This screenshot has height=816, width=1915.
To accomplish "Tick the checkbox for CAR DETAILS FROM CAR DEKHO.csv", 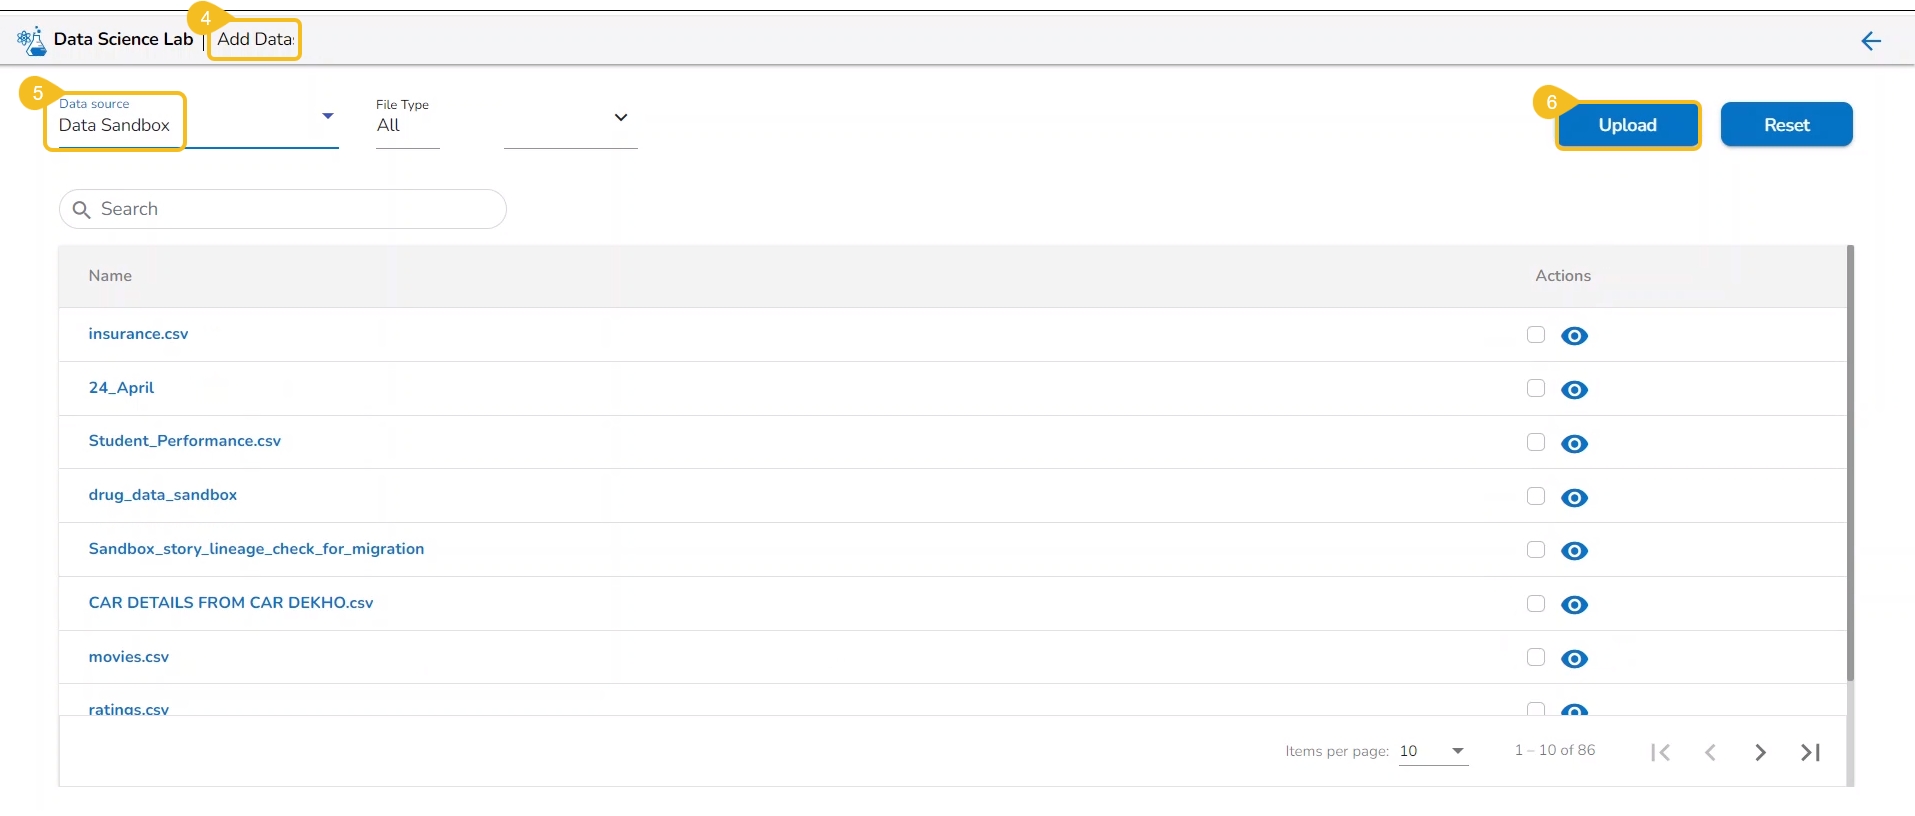I will pyautogui.click(x=1536, y=603).
